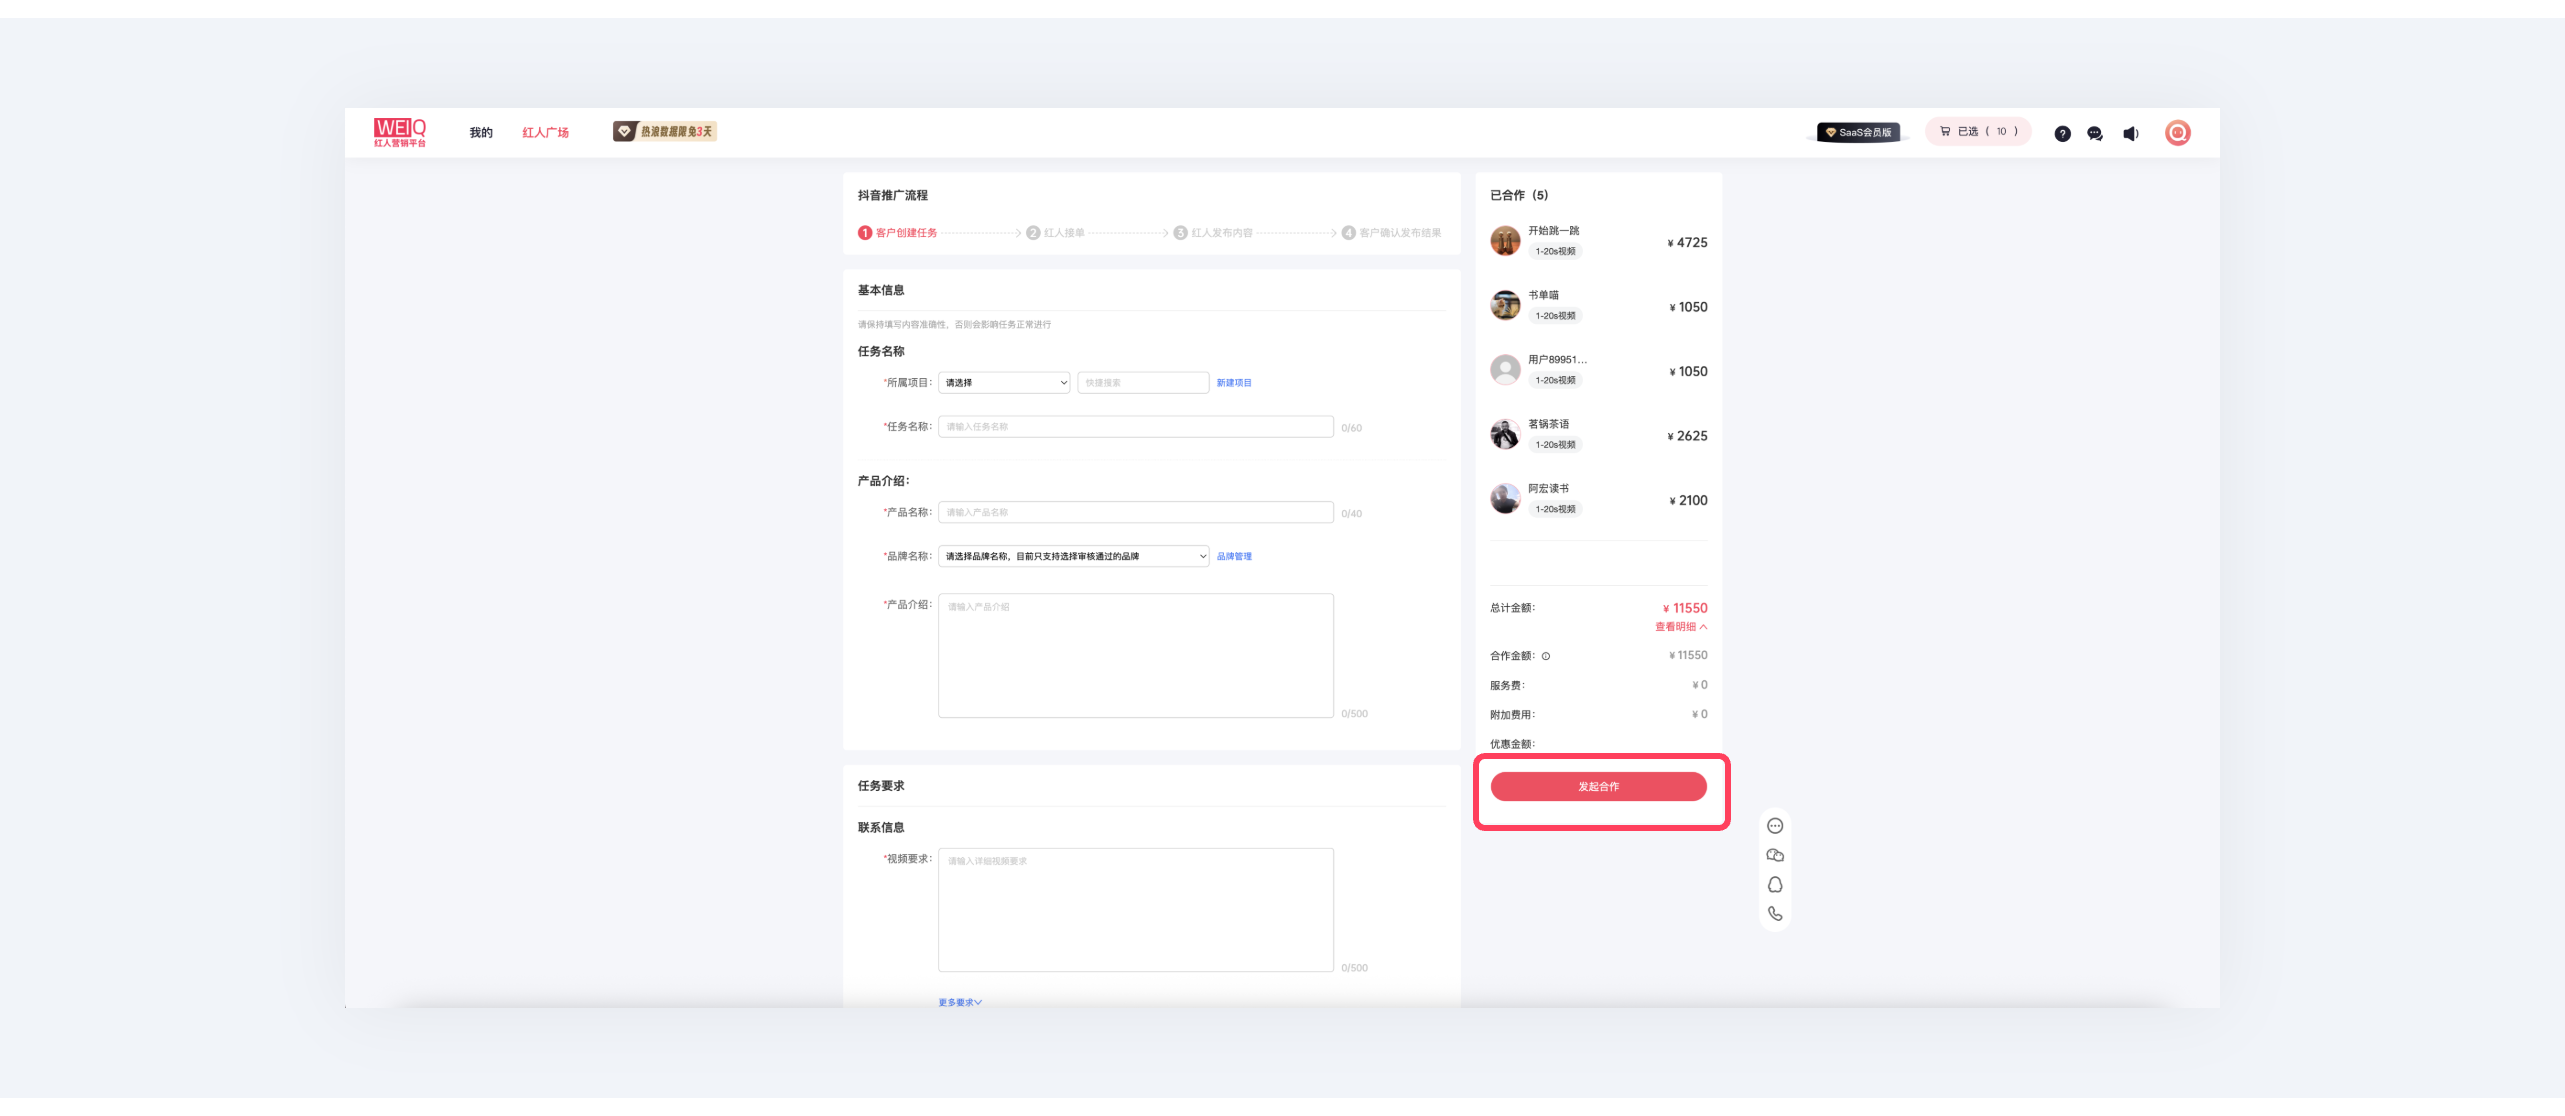Click the 任务名称 input field
Image resolution: width=2565 pixels, height=1116 pixels.
coord(1135,426)
